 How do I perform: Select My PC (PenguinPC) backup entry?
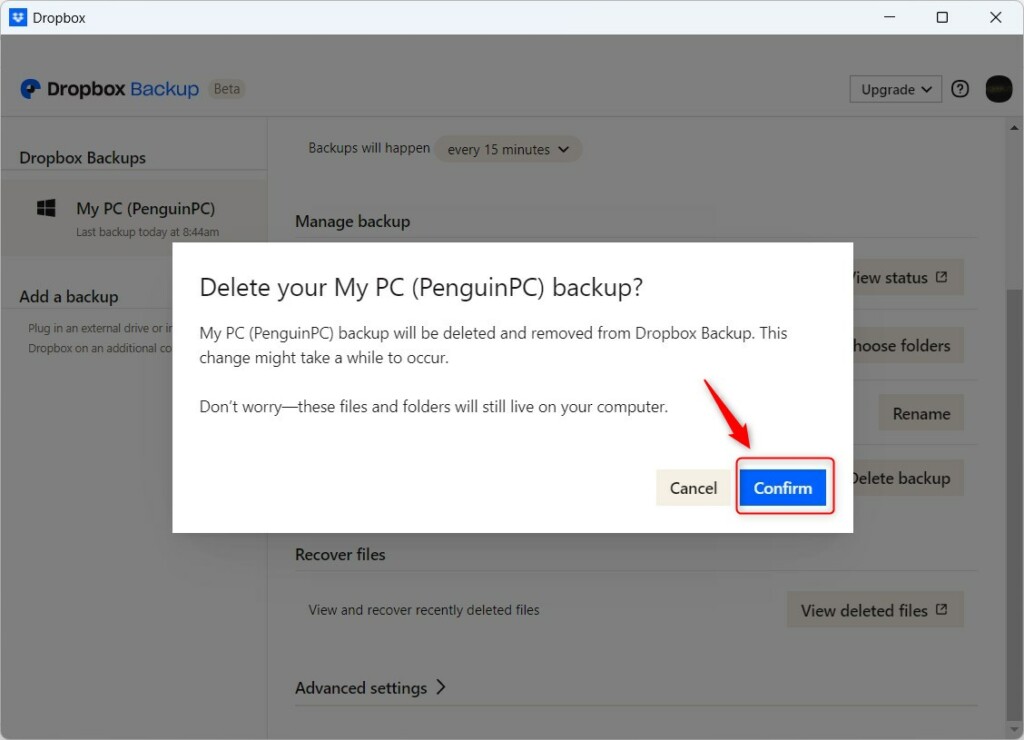coord(134,218)
